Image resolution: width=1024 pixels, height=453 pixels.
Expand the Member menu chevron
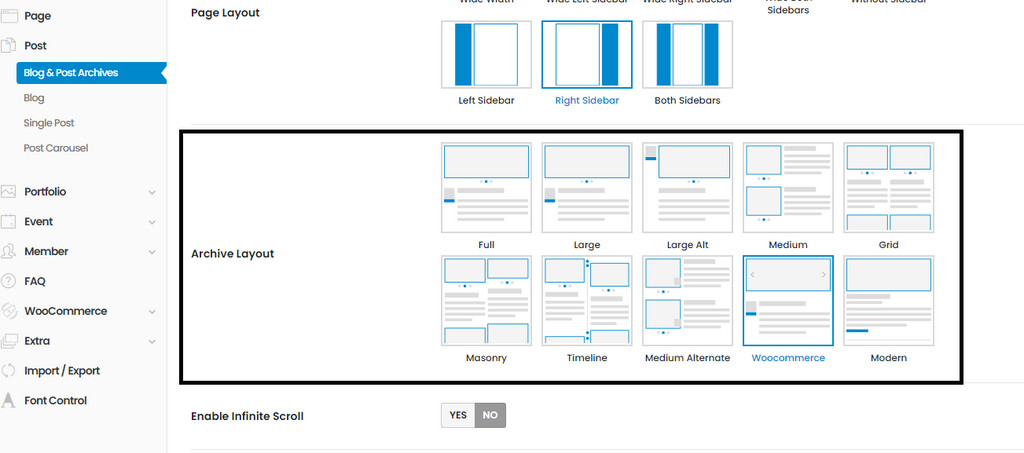152,252
